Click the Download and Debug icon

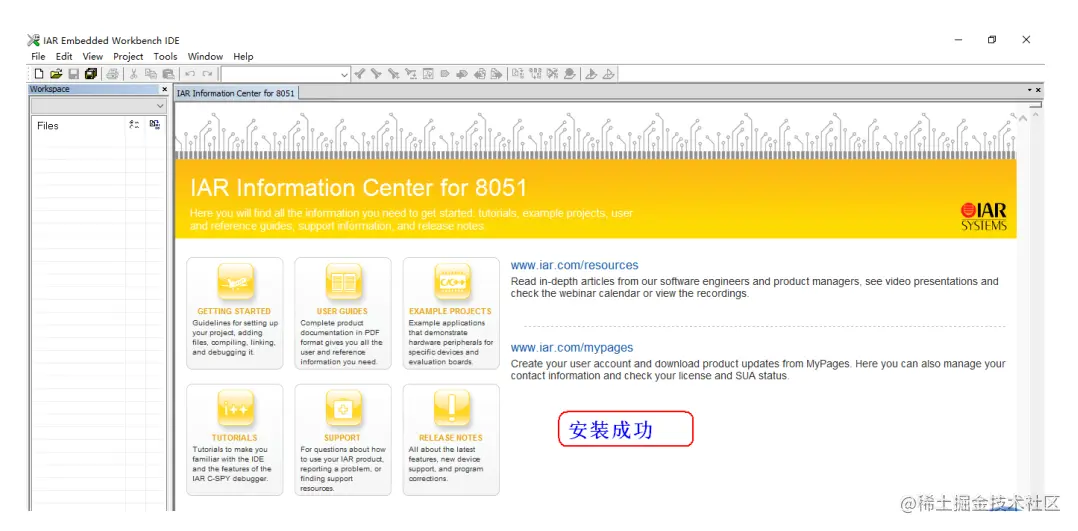591,74
